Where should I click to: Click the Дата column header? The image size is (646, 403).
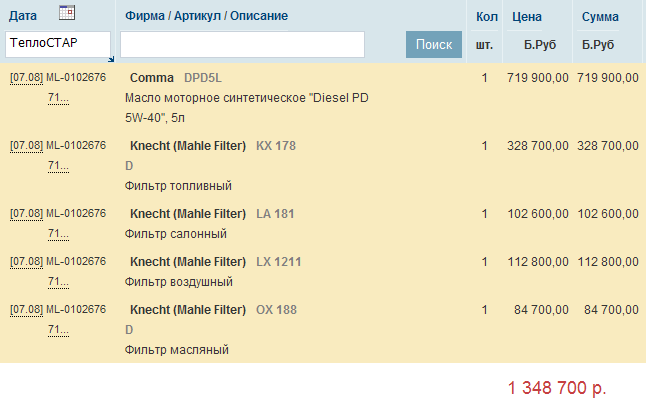[x=22, y=17]
